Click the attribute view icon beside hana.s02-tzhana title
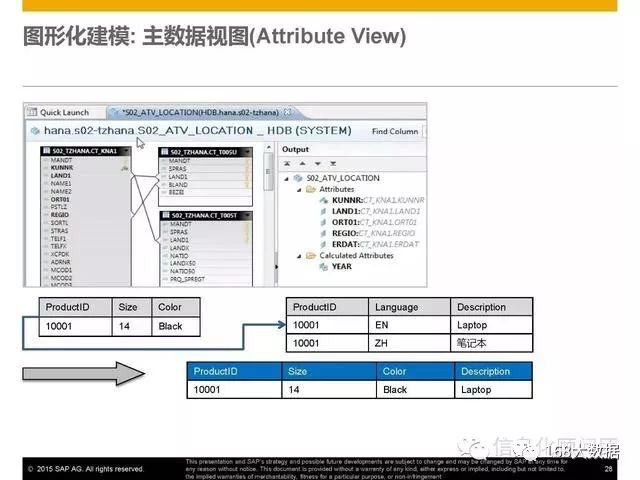 coord(35,131)
